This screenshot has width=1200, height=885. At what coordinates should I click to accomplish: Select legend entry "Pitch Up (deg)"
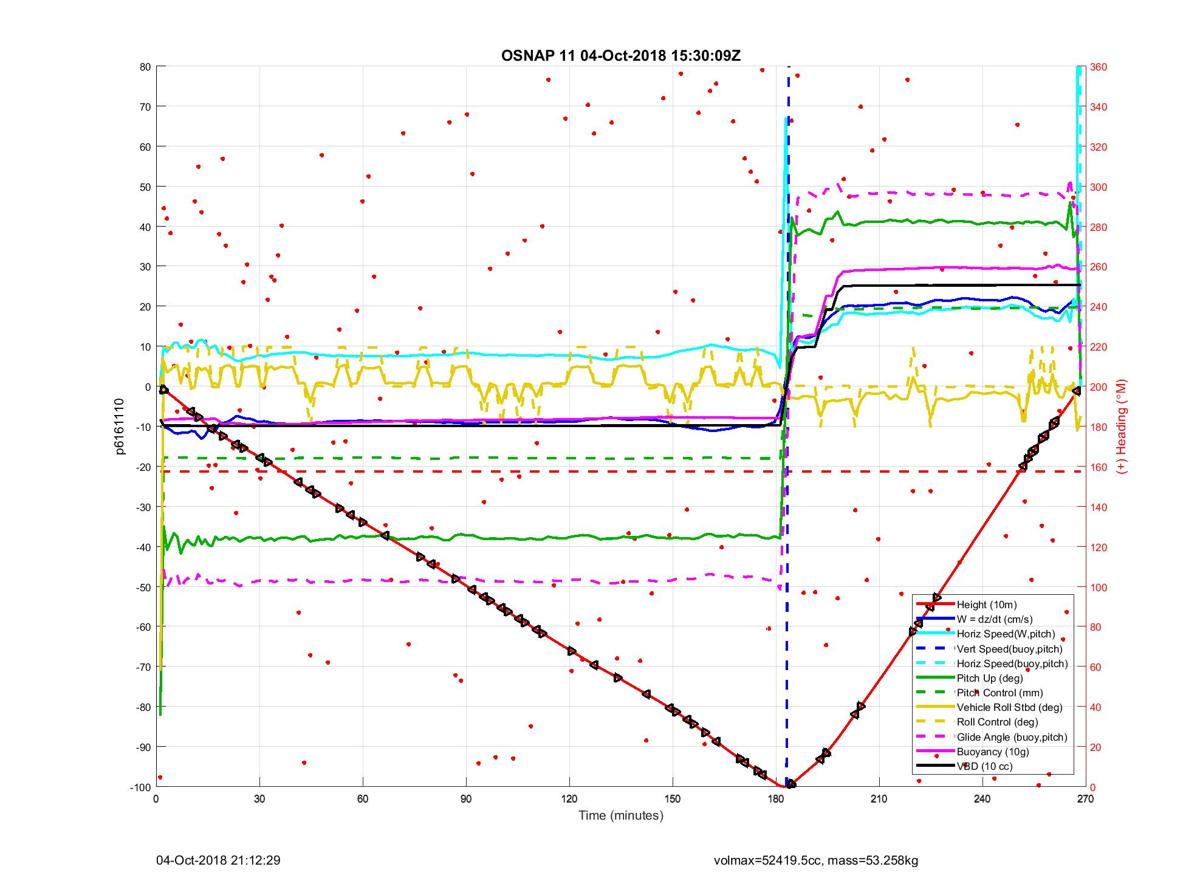click(991, 678)
